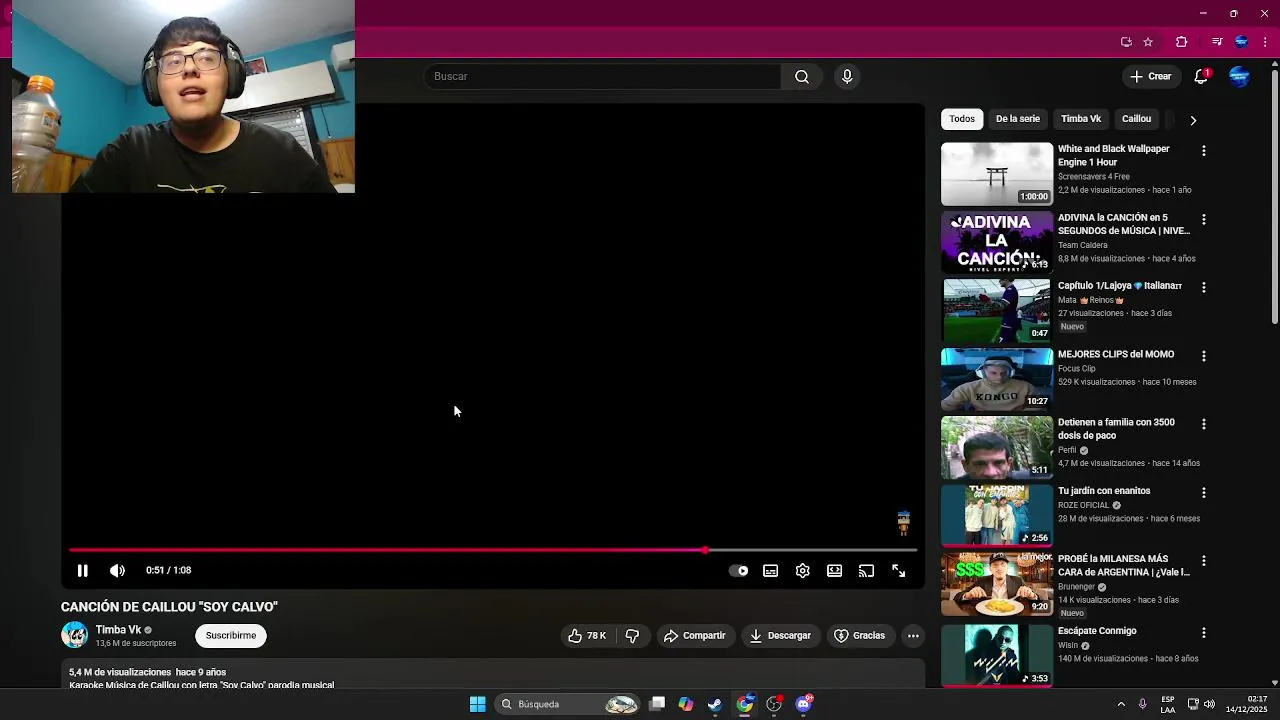
Task: Open the Timba Vk channel name link
Action: click(118, 630)
